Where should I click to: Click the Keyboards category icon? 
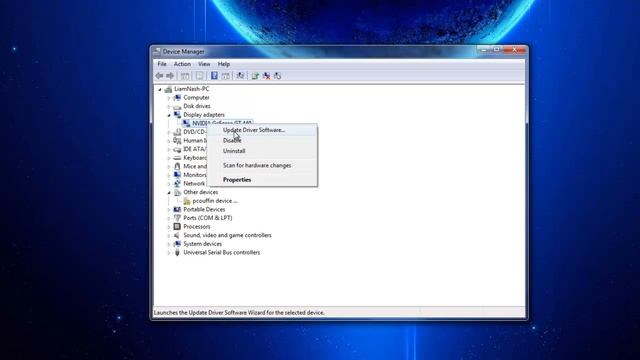(177, 158)
